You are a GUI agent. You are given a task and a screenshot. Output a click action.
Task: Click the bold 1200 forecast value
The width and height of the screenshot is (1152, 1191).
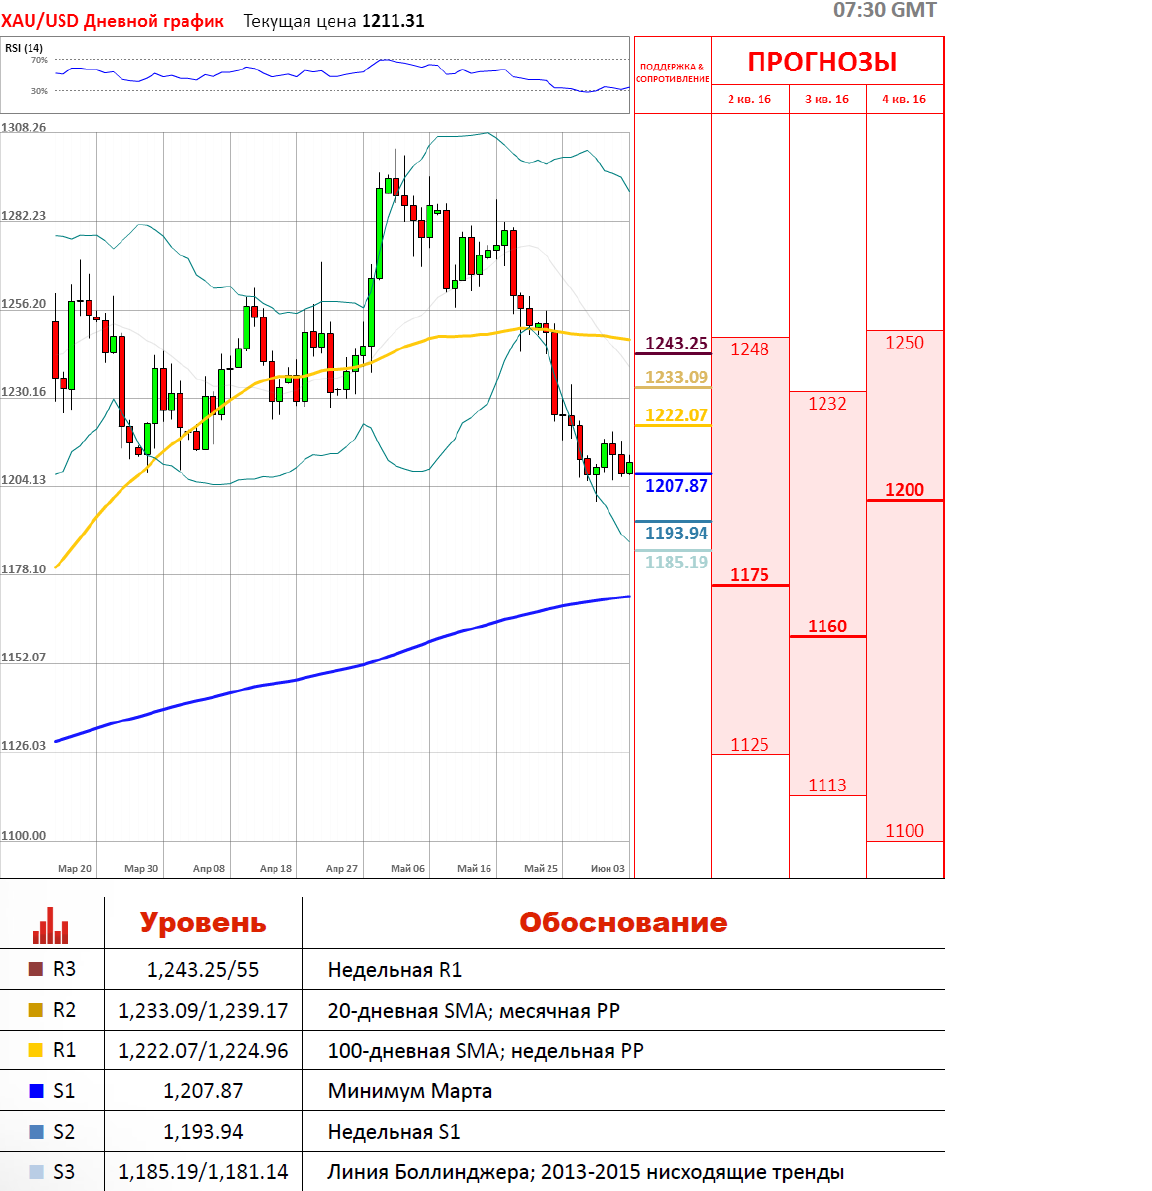(x=904, y=490)
